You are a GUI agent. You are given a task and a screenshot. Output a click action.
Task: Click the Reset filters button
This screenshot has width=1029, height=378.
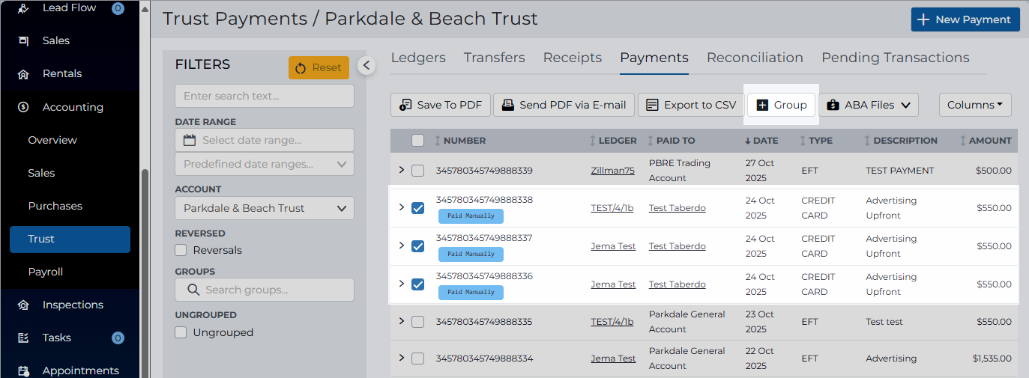318,68
